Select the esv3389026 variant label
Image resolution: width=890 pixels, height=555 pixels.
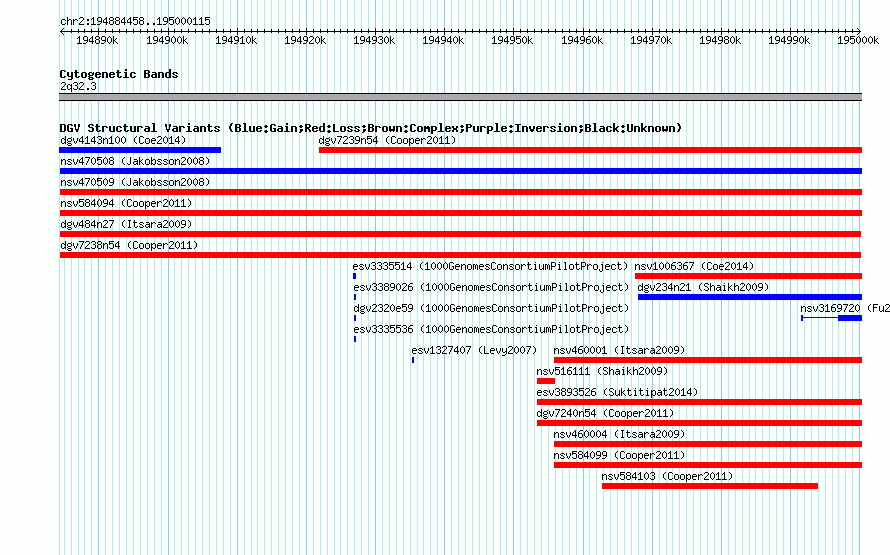pyautogui.click(x=491, y=287)
